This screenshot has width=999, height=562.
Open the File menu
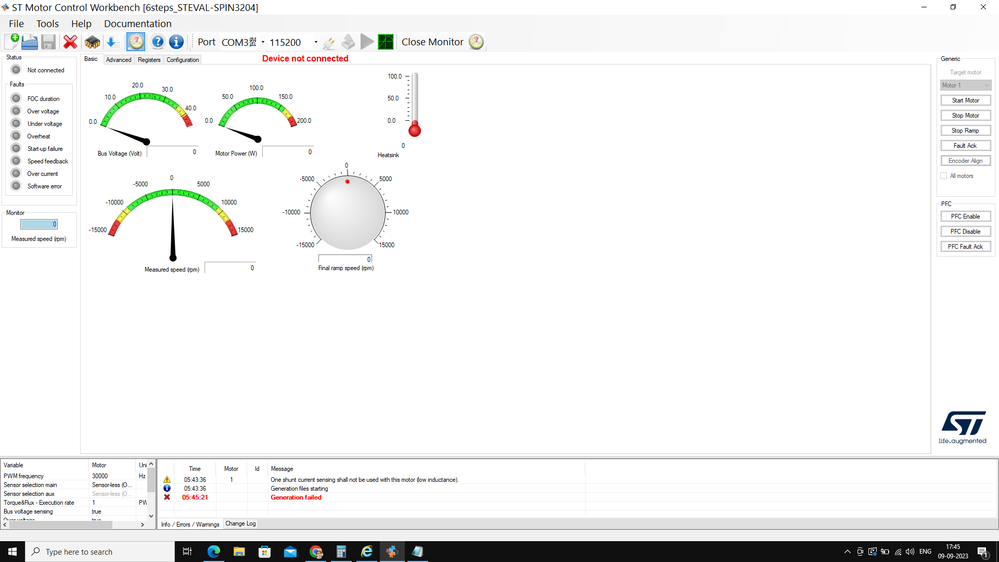16,24
